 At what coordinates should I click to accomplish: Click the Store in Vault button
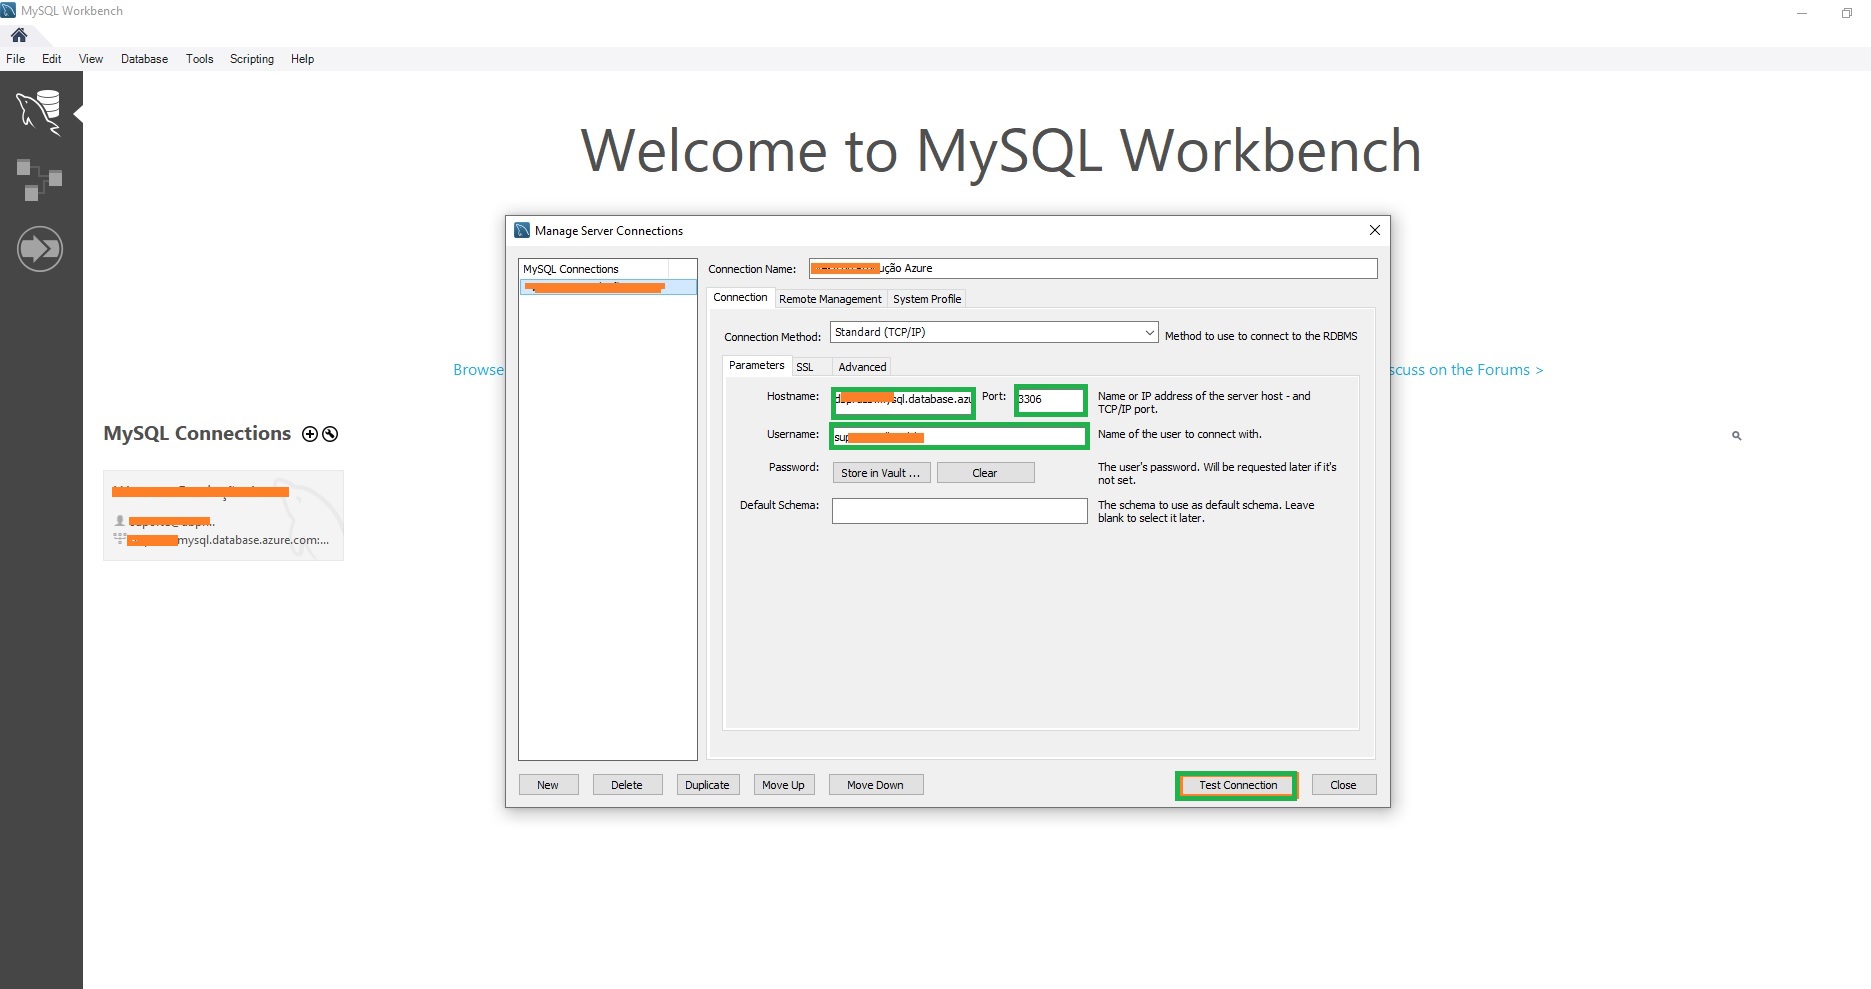pyautogui.click(x=881, y=473)
